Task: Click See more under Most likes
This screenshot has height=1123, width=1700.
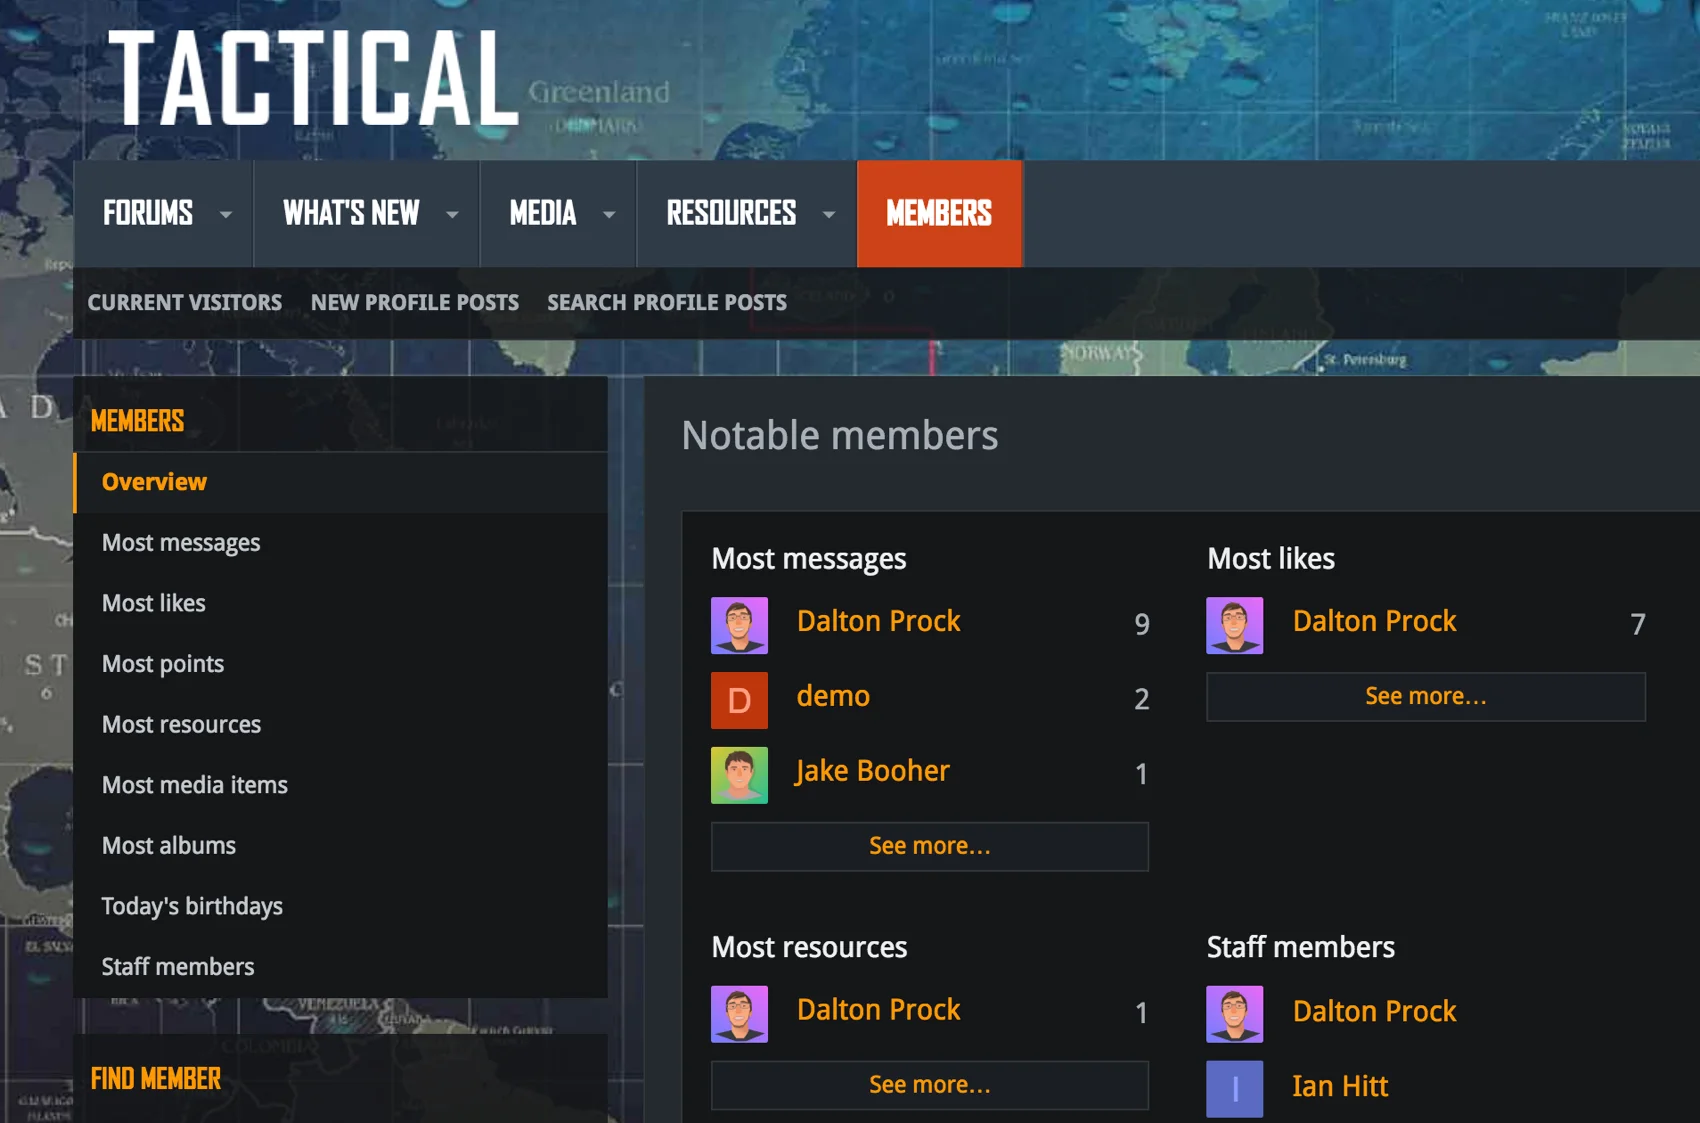Action: coord(1425,696)
